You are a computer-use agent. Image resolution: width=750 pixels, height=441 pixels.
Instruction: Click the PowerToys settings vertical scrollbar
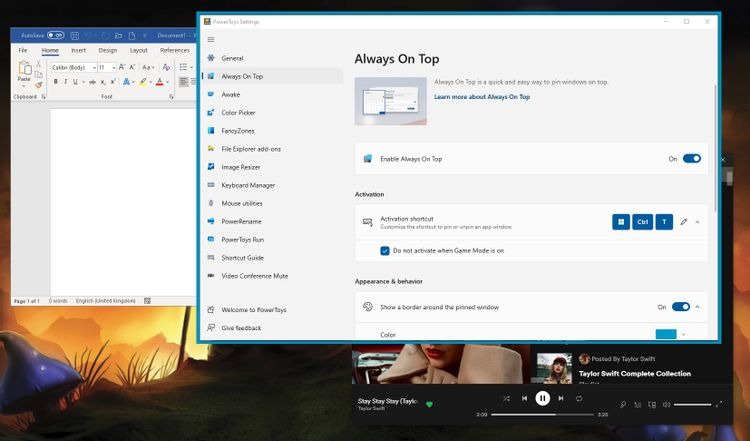(716, 148)
